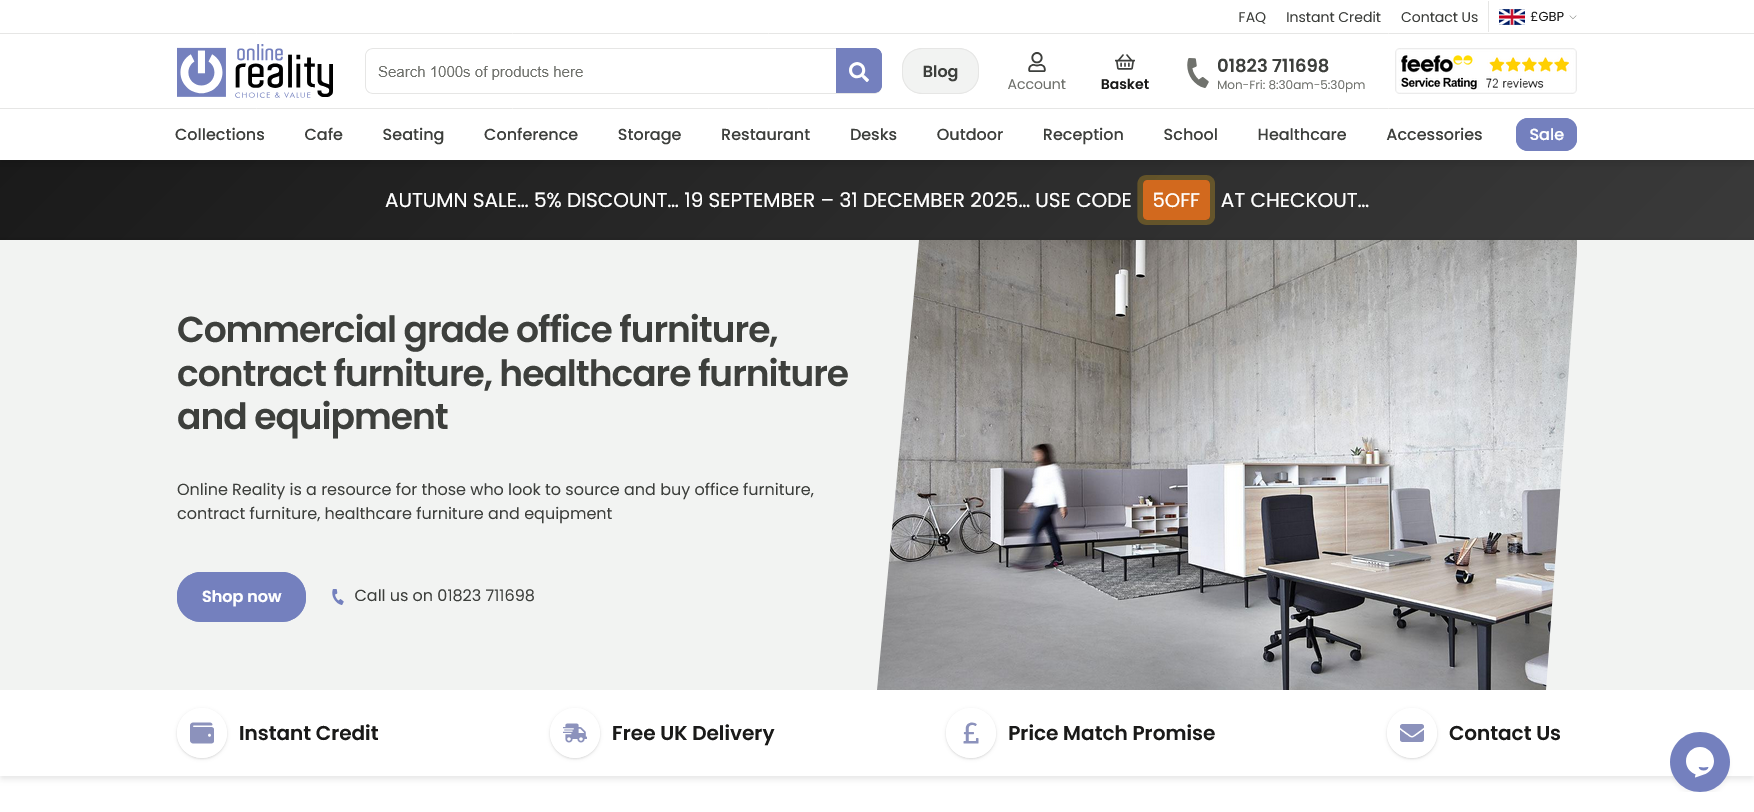
Task: Open the Outdoor menu
Action: (x=969, y=134)
